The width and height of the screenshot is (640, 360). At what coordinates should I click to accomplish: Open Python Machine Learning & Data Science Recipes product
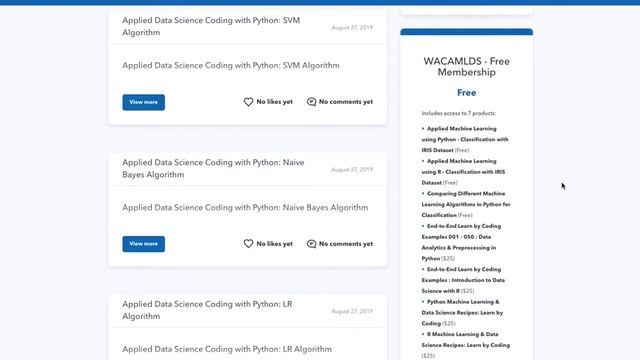coord(462,312)
